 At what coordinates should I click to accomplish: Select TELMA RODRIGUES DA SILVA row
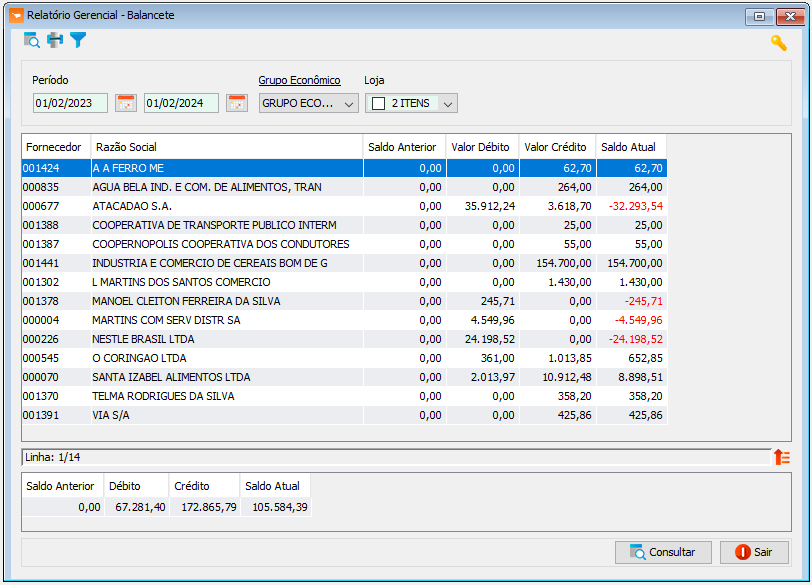pos(344,397)
